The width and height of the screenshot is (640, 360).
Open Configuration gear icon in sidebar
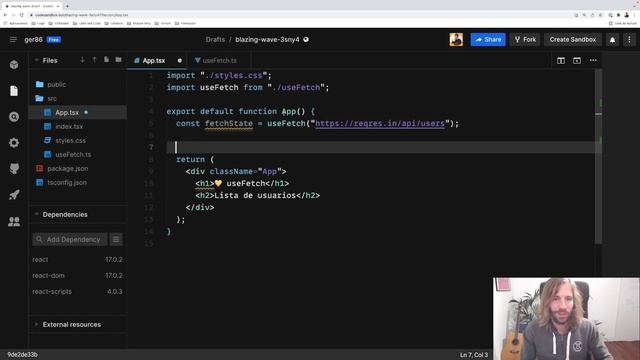(x=14, y=143)
